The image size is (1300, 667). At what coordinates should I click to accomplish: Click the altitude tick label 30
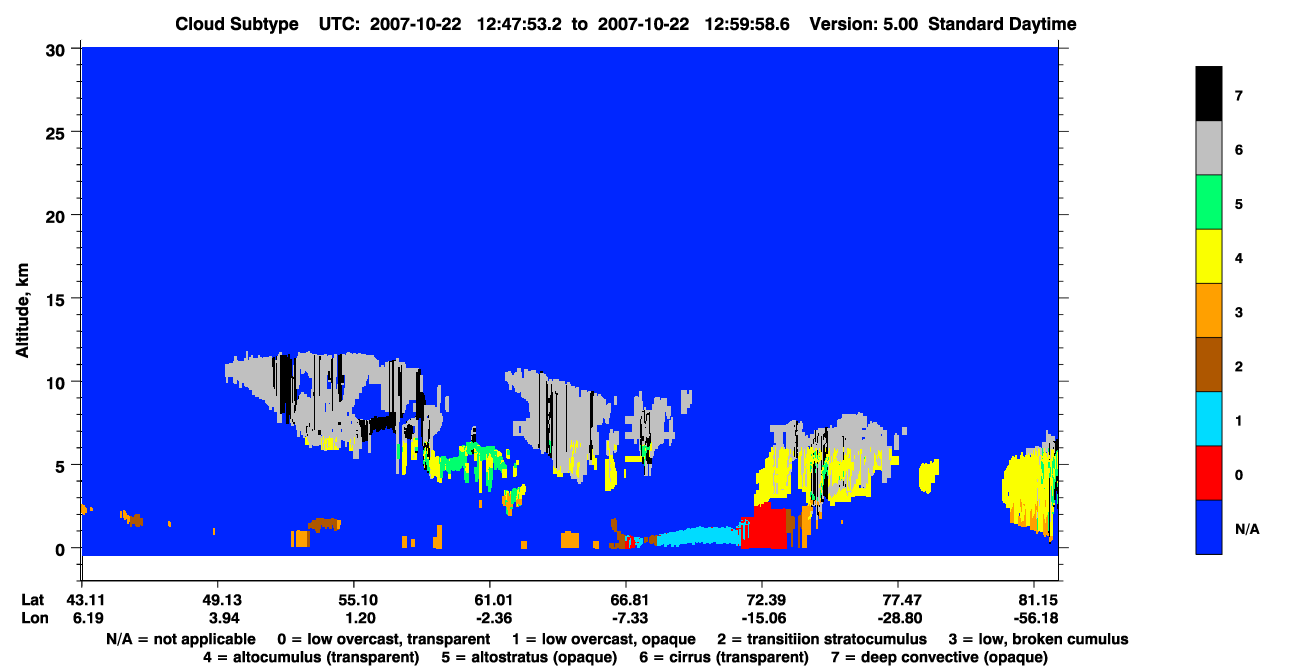point(58,49)
